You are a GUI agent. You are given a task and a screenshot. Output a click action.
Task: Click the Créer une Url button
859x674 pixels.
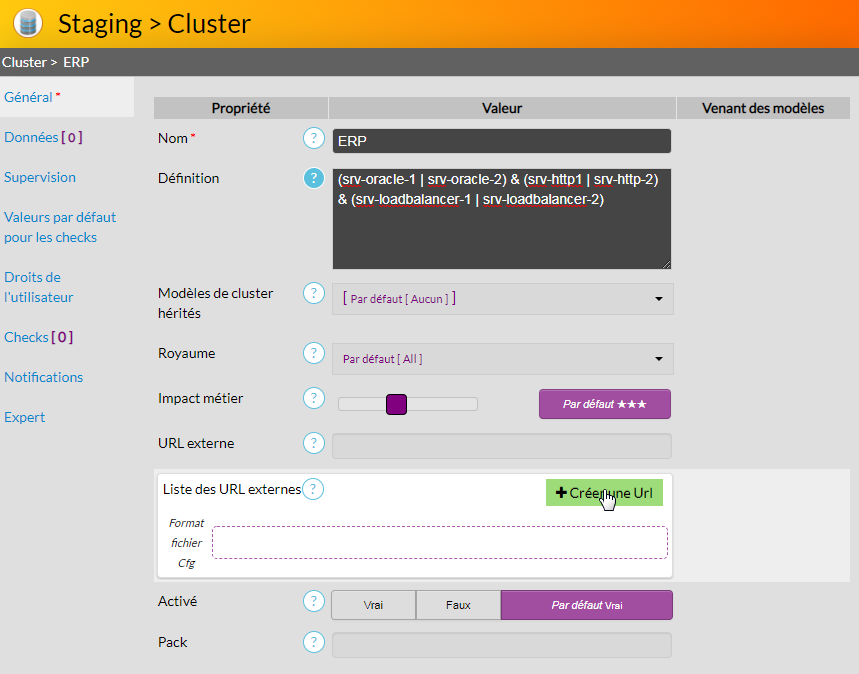[x=604, y=493]
